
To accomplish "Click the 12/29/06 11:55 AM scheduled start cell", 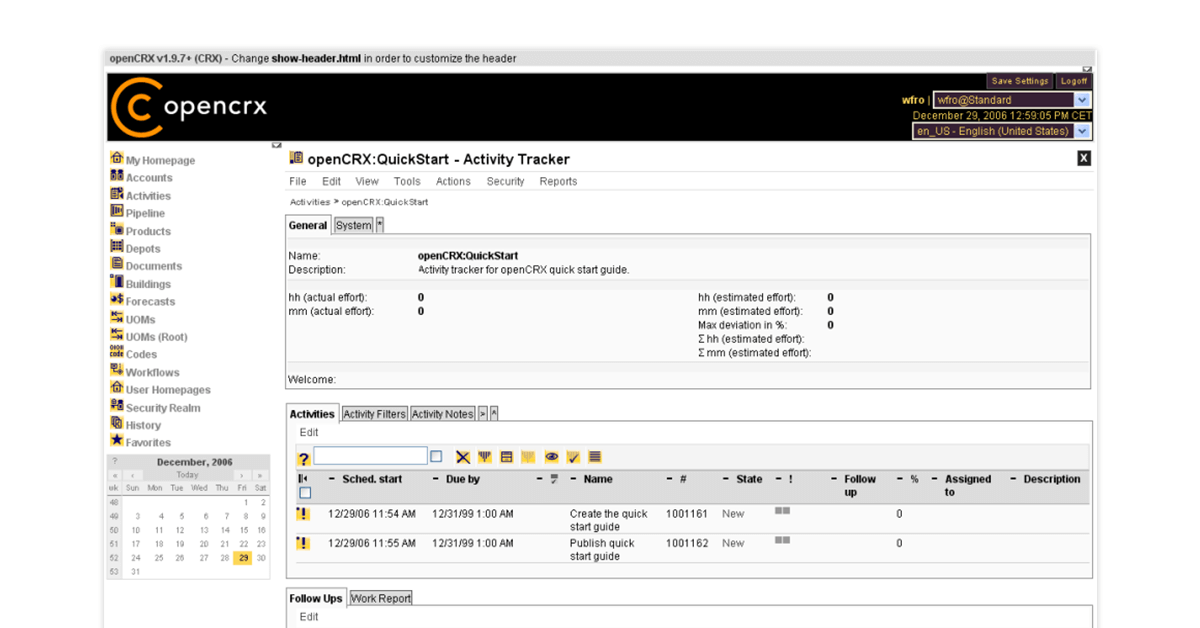I will coord(372,543).
